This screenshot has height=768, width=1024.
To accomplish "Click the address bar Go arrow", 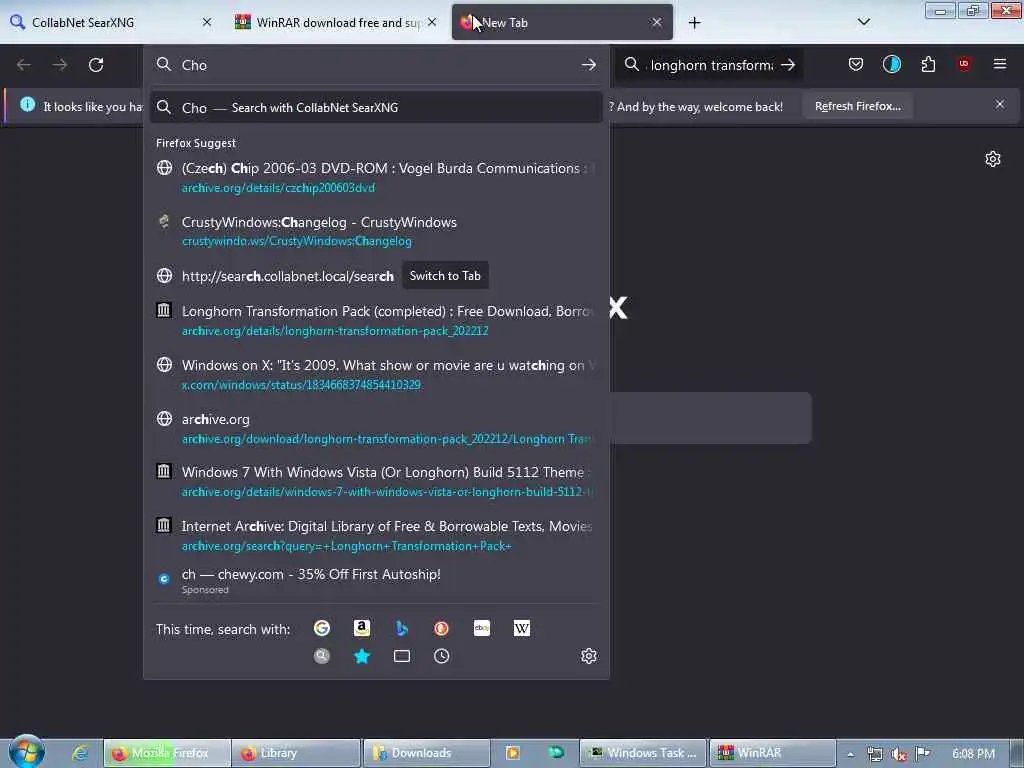I will (588, 65).
